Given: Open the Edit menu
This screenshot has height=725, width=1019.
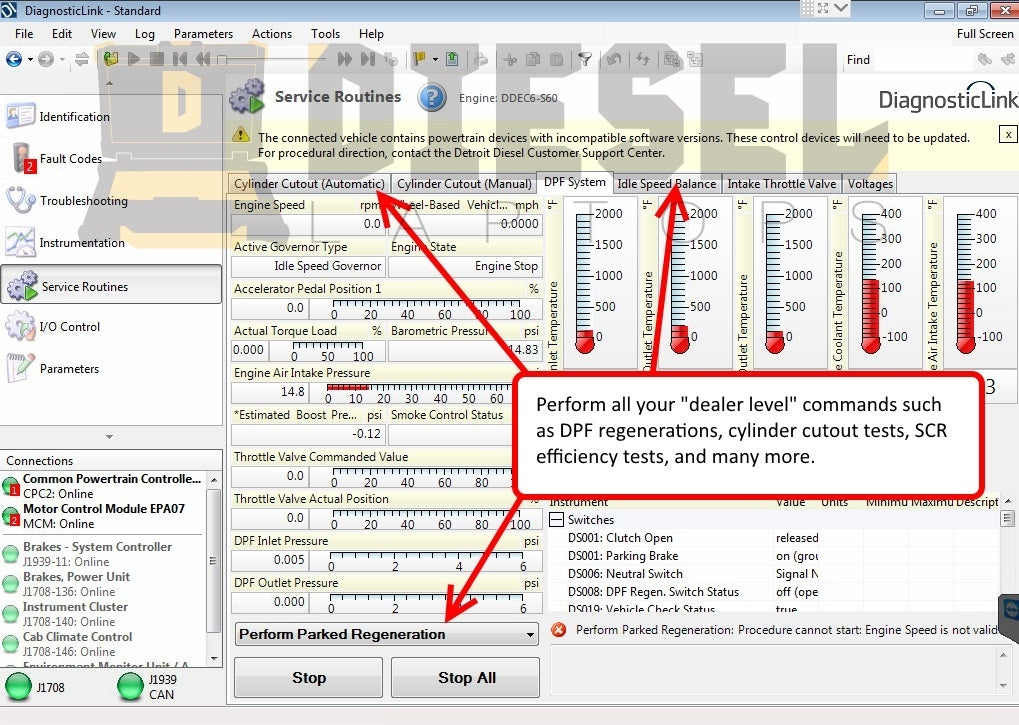Looking at the screenshot, I should (62, 34).
